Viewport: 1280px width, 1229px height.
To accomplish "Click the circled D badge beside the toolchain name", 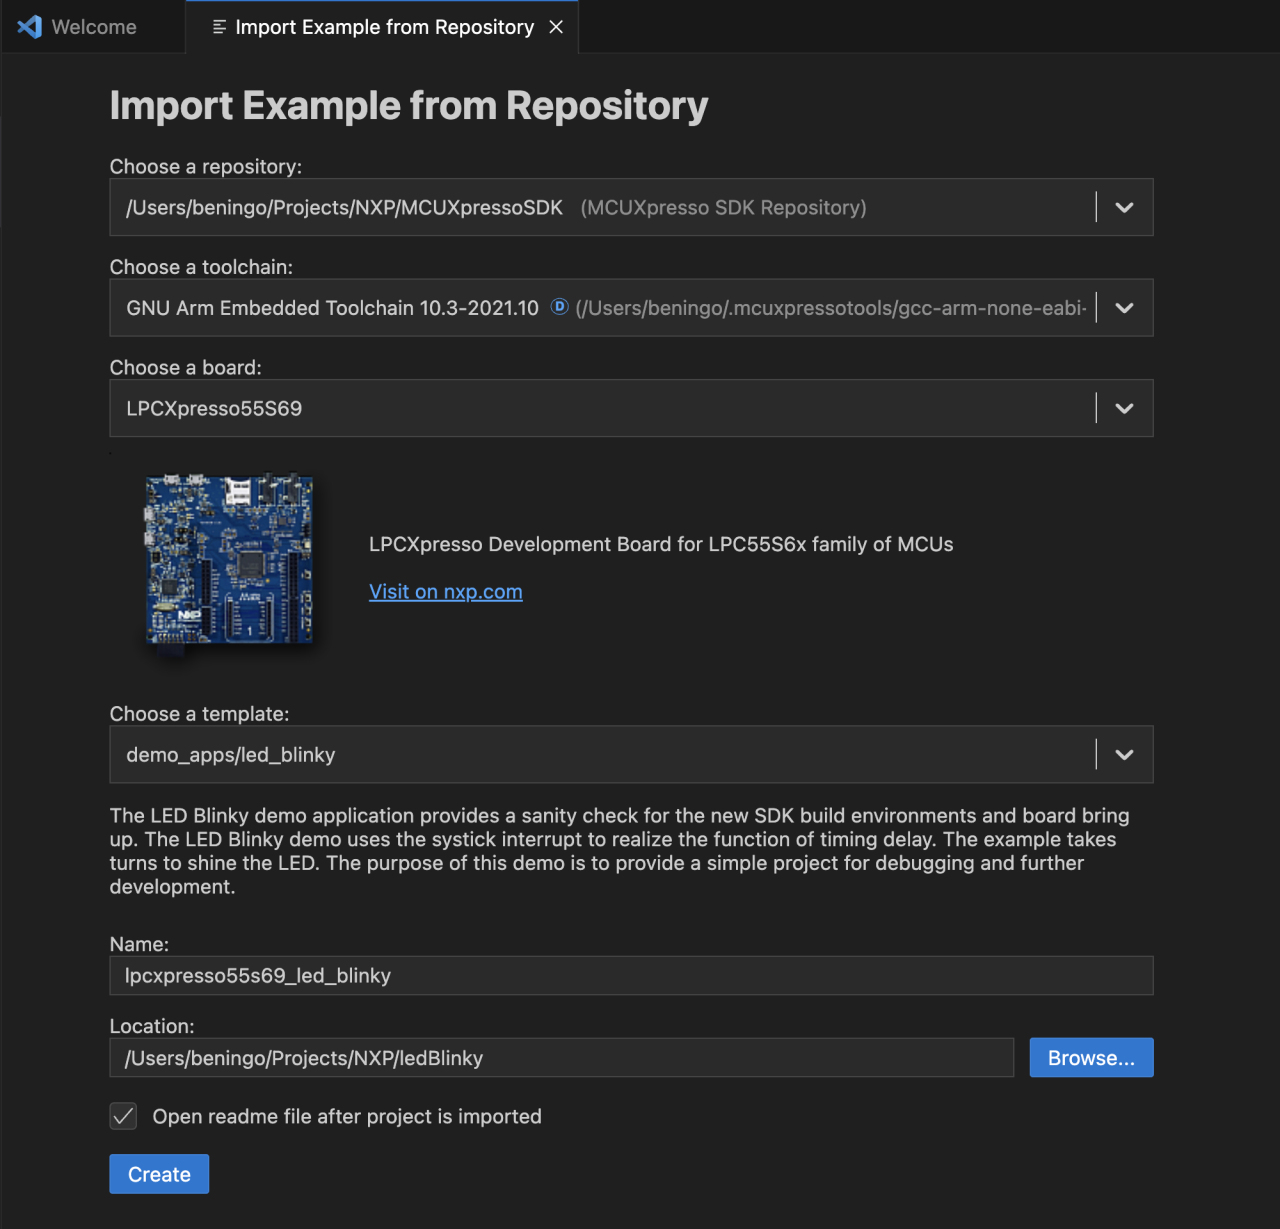I will click(x=558, y=307).
